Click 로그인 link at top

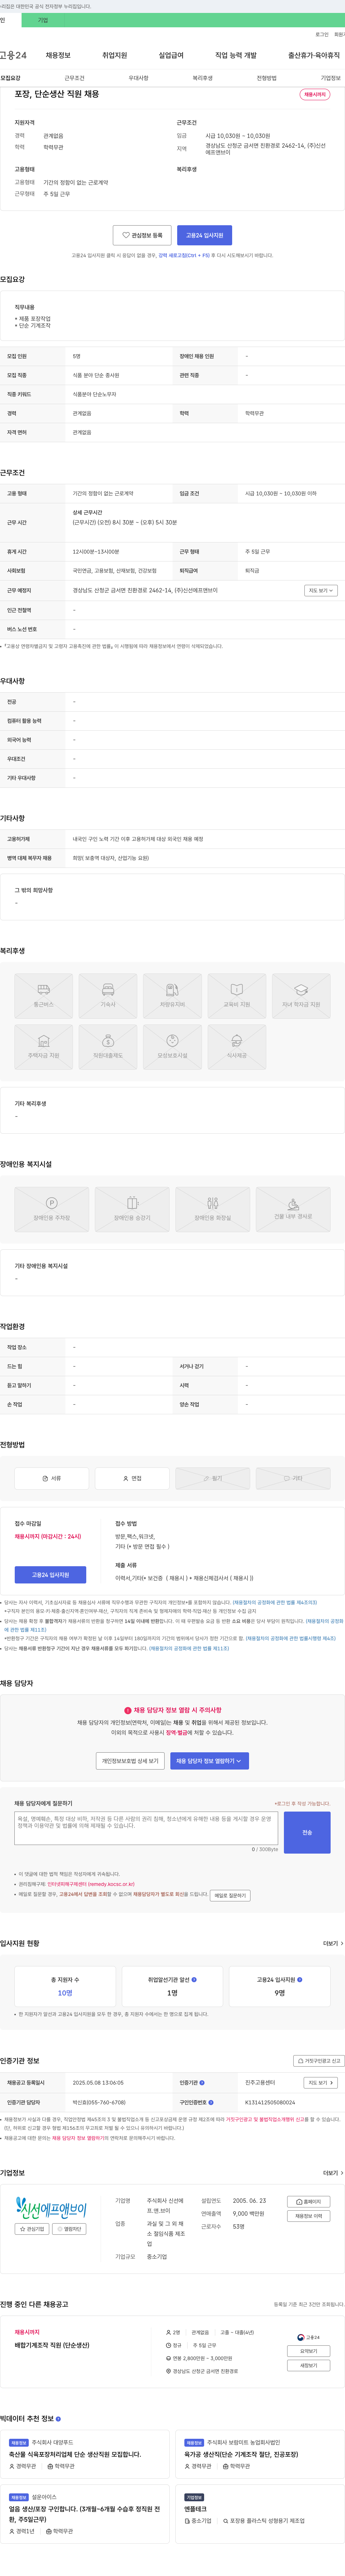322,34
